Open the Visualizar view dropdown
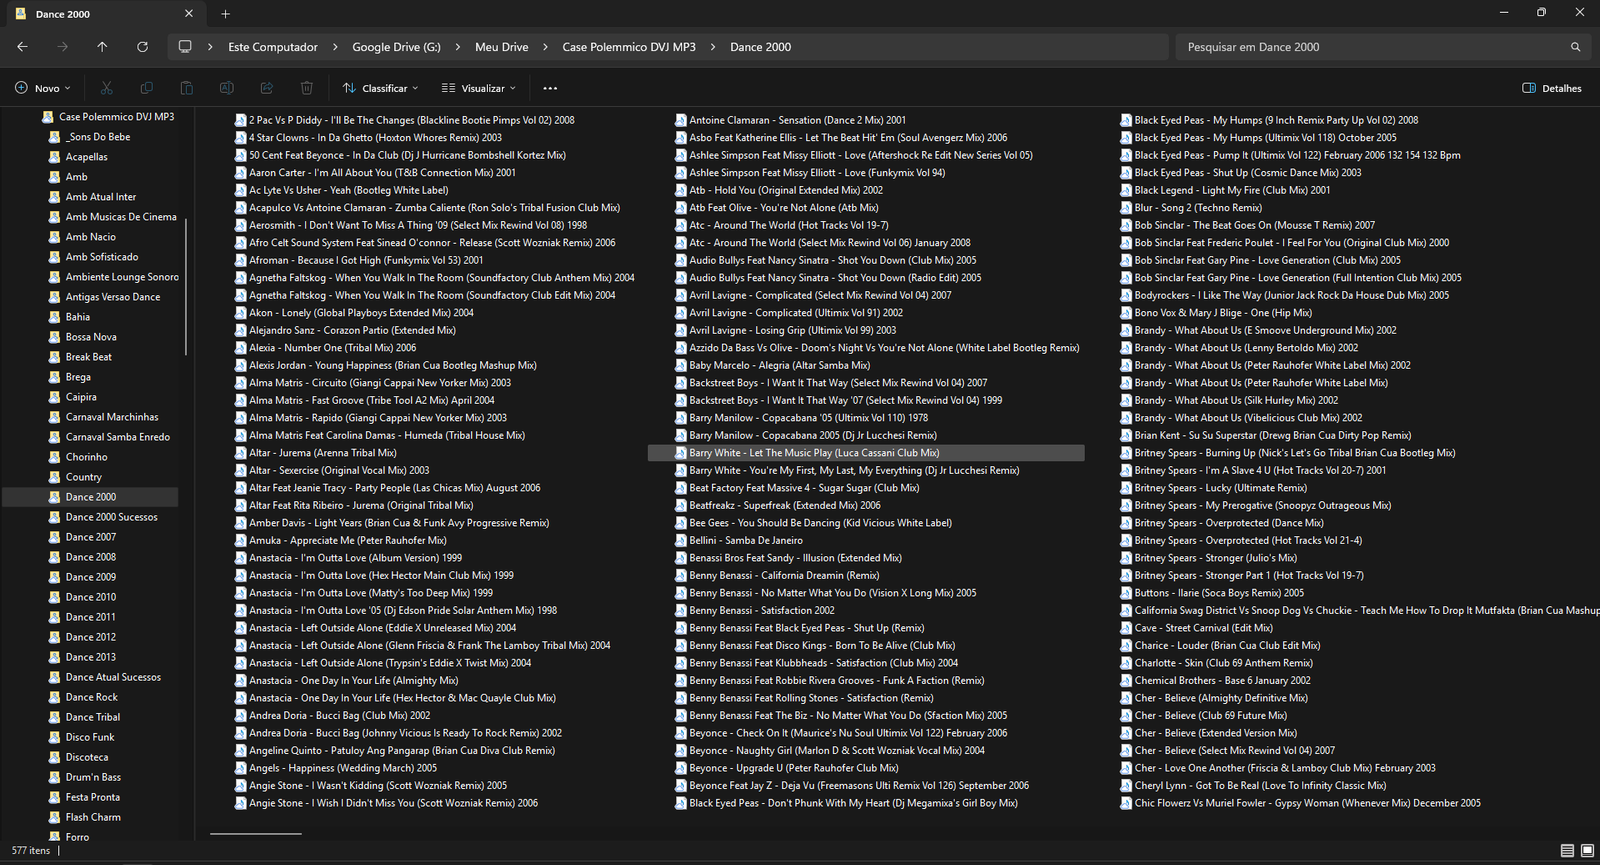 pos(479,88)
